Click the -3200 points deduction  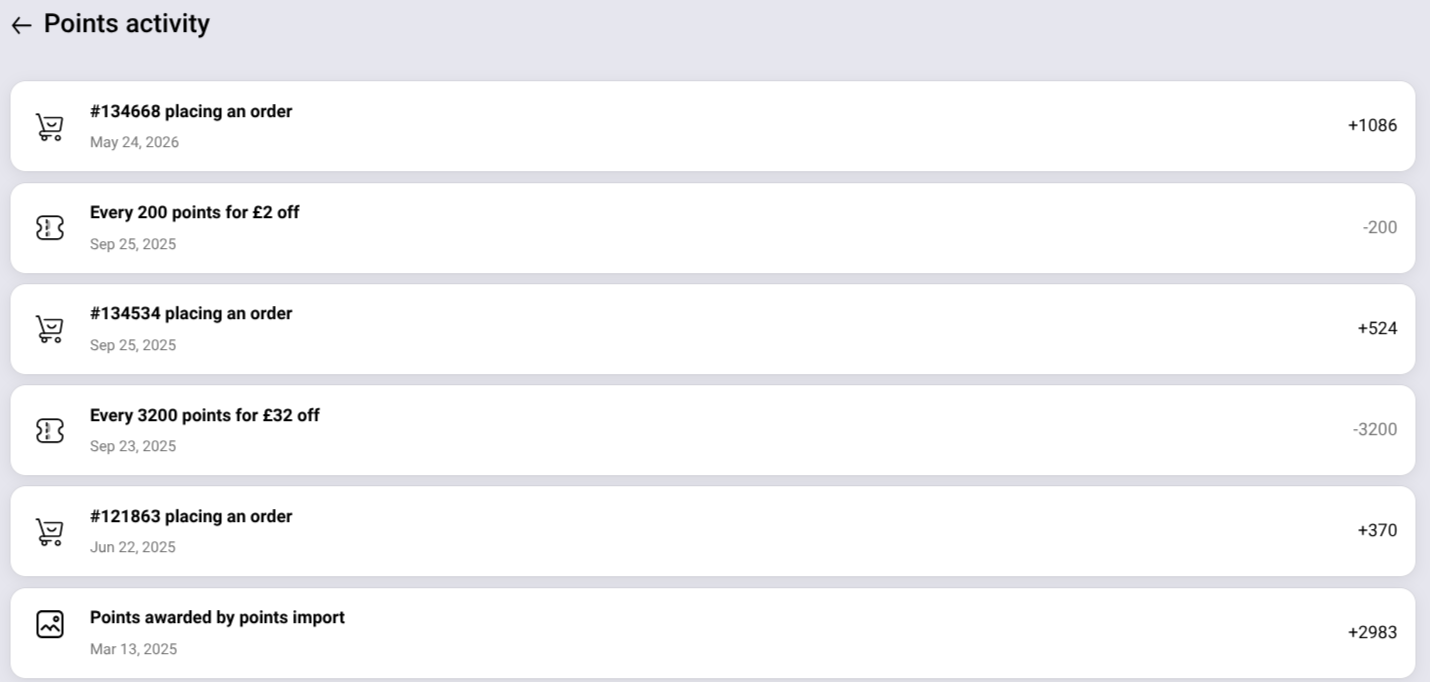pos(1375,430)
